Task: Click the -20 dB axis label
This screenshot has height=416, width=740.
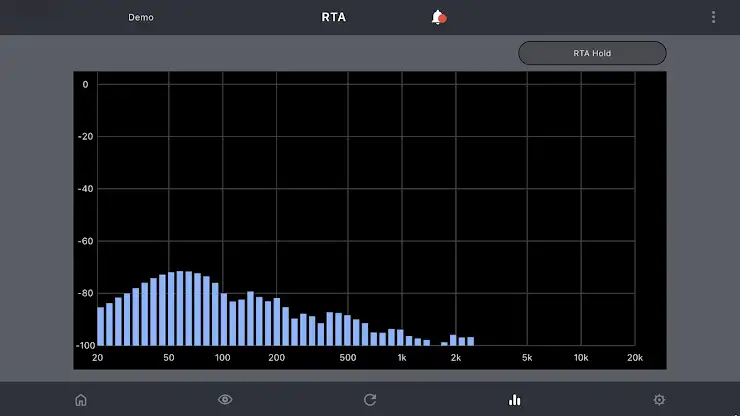Action: 85,136
